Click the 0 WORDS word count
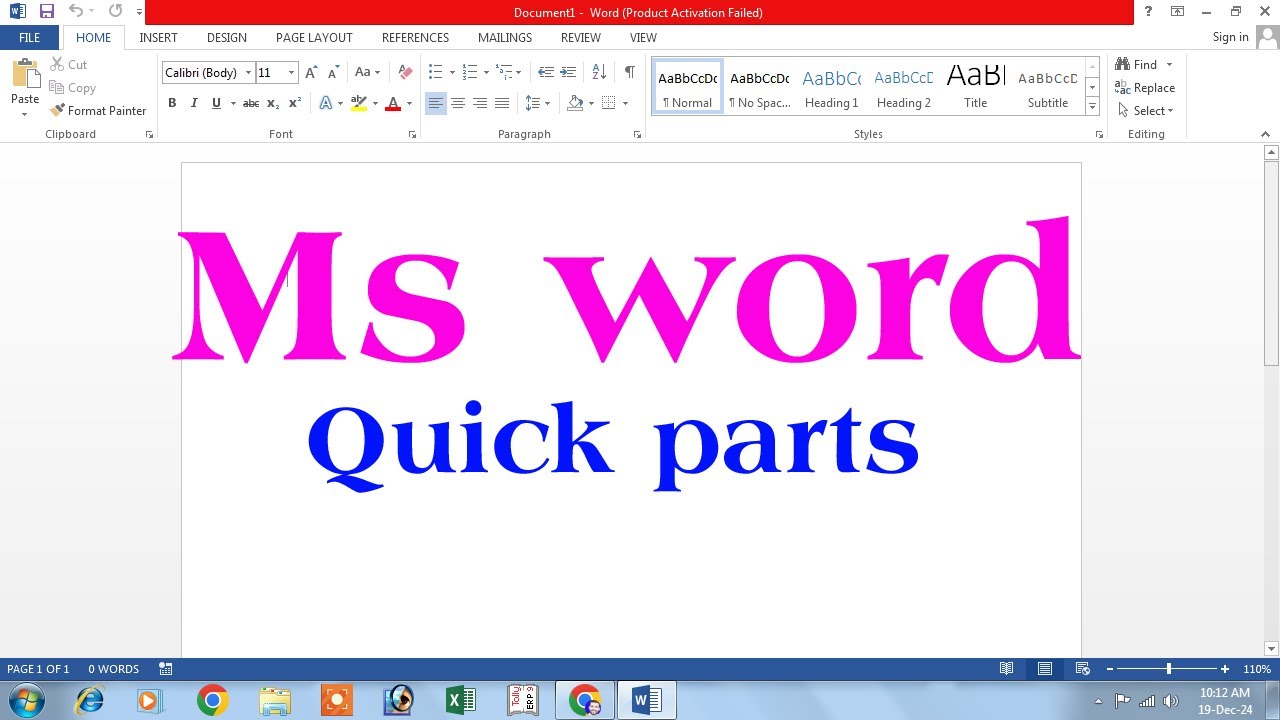 (x=113, y=669)
